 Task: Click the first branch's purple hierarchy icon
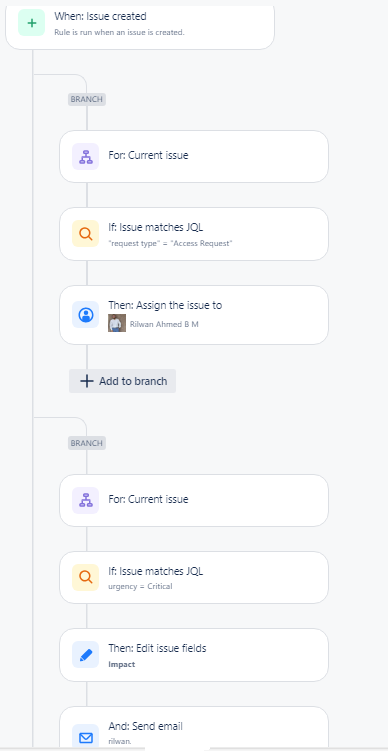pos(86,156)
